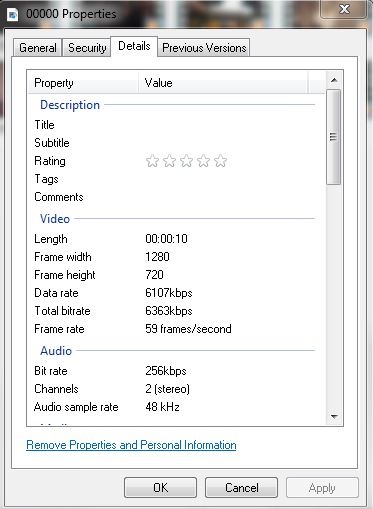Click the Property column header
Viewport: 373px width, 509px height.
(83, 83)
